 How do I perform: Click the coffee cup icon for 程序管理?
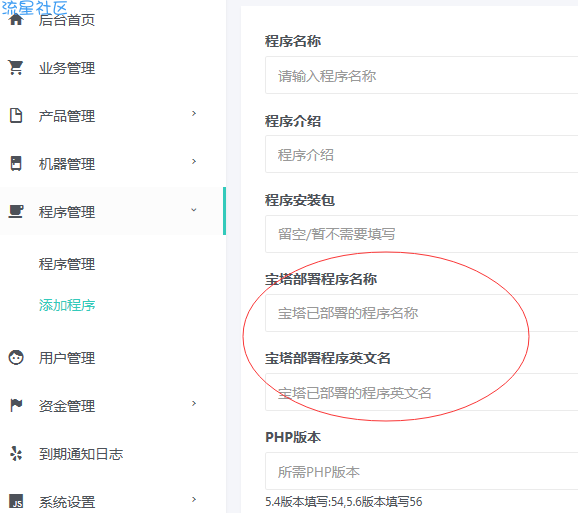pyautogui.click(x=16, y=212)
